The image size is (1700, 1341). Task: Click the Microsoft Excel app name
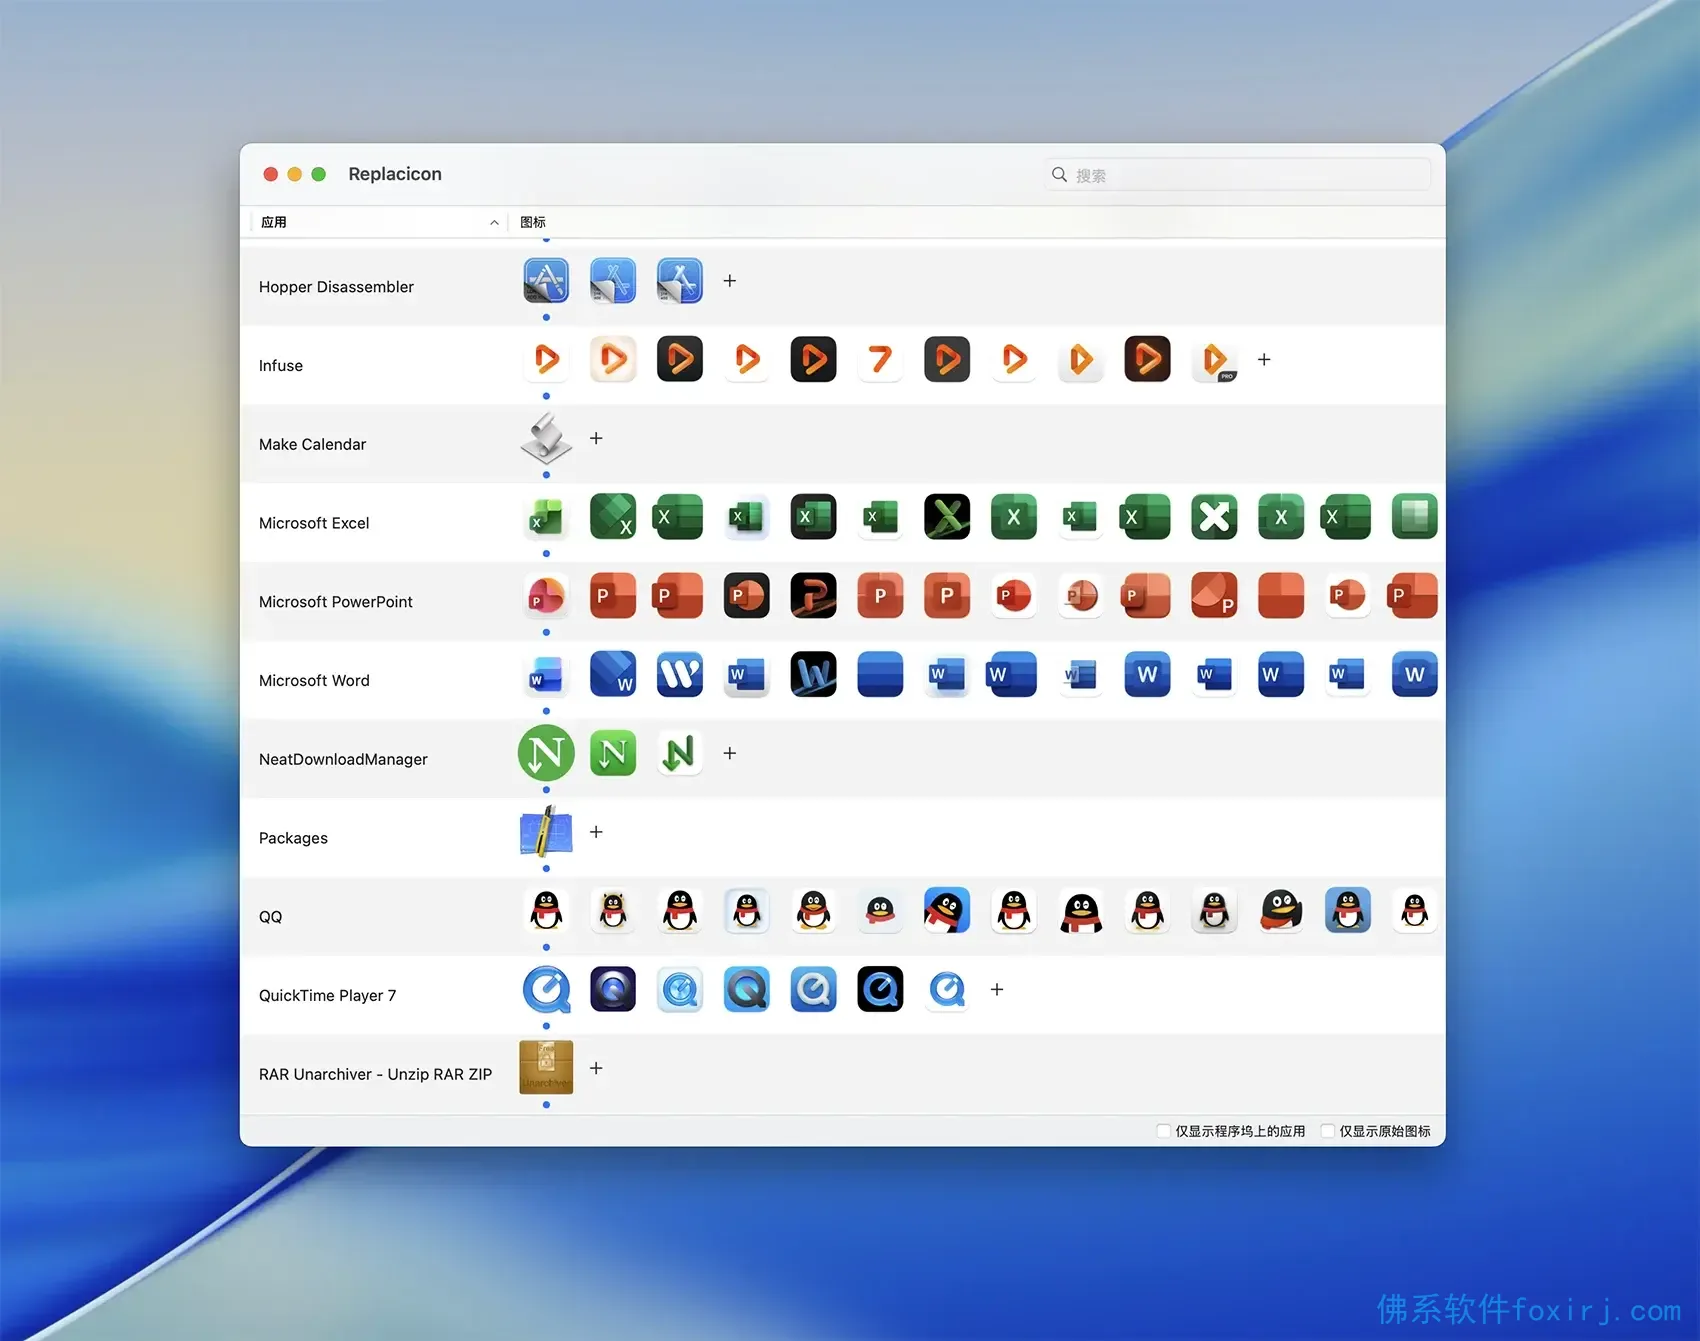click(314, 523)
